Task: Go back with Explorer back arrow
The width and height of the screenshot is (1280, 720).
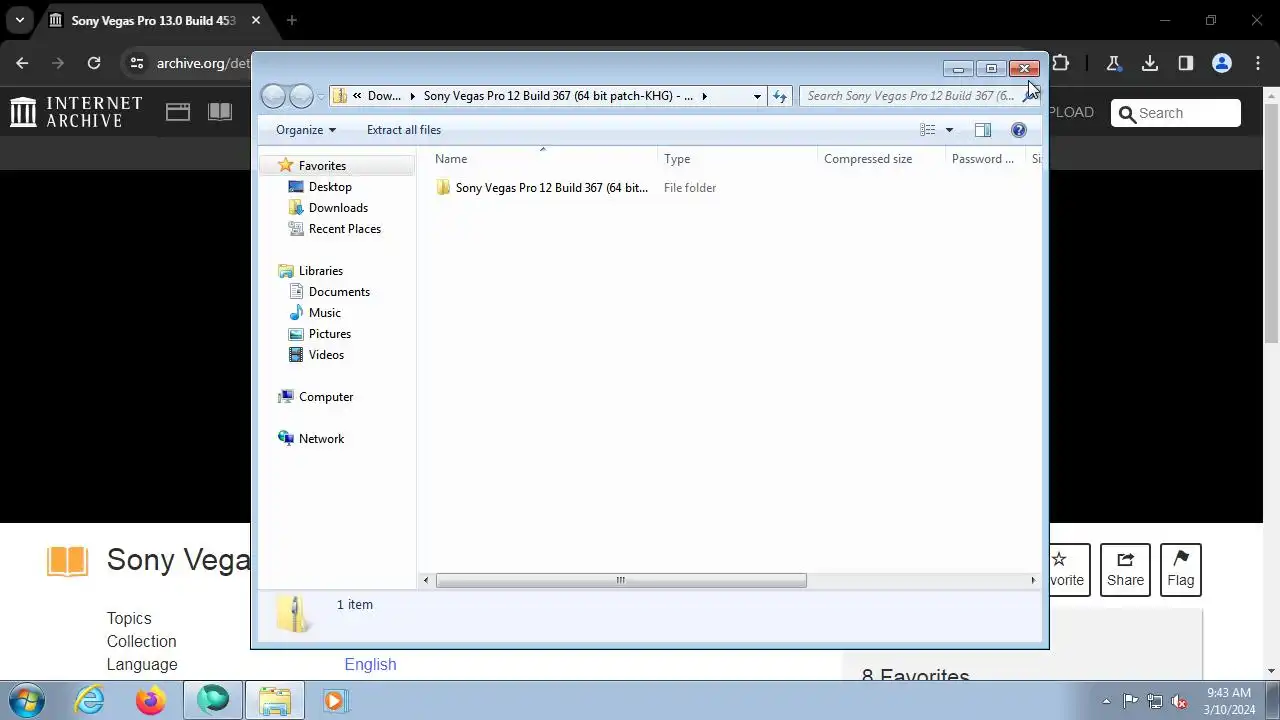Action: [273, 96]
